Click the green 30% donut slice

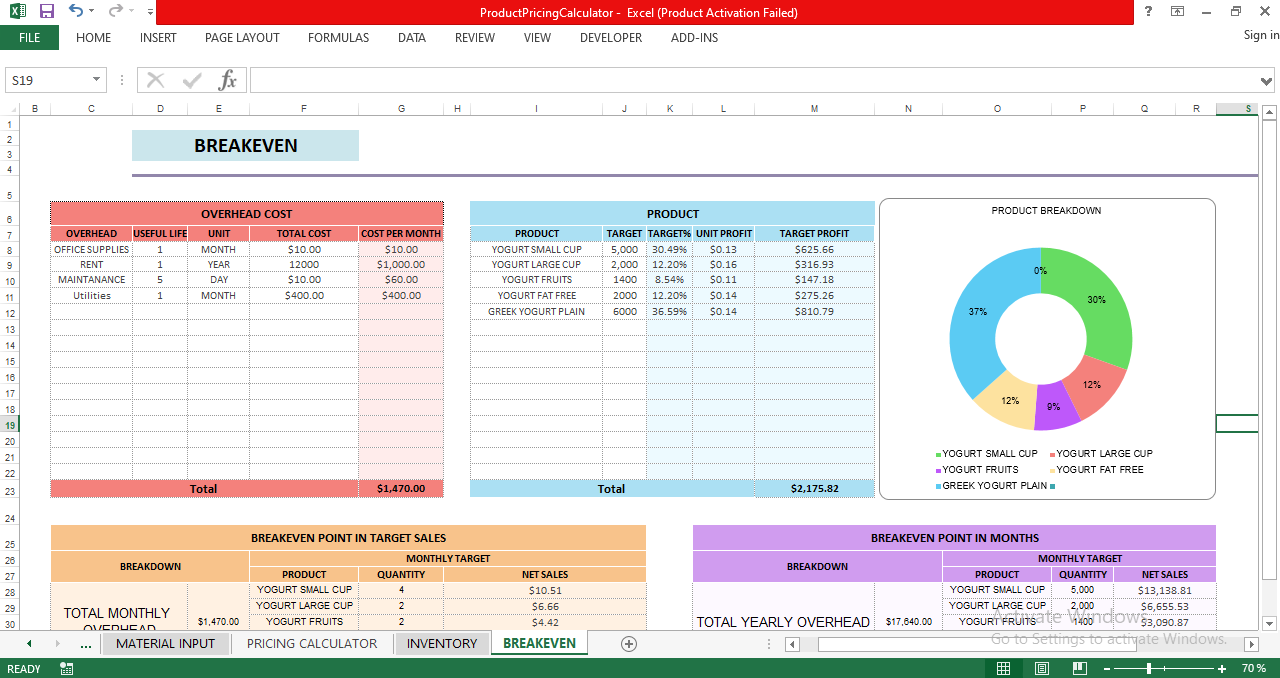point(1097,300)
